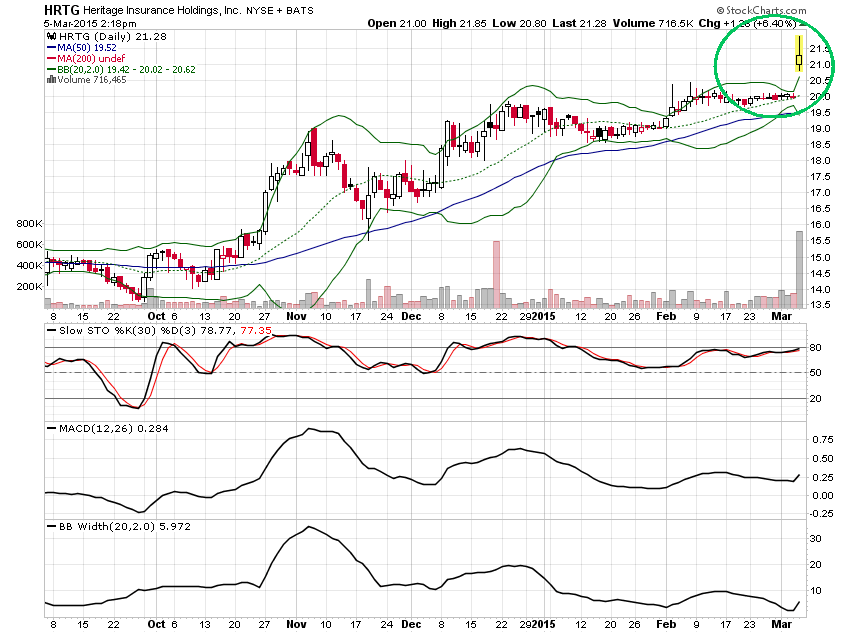Click the 5-Mar-2015 2:18pm timestamp
This screenshot has width=850, height=633.
coord(90,23)
